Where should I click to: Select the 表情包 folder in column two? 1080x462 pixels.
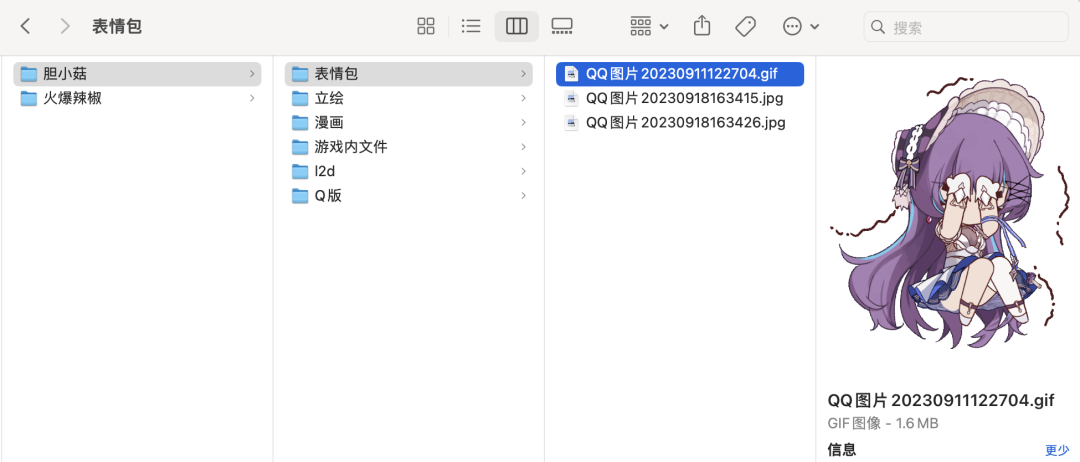click(x=408, y=74)
